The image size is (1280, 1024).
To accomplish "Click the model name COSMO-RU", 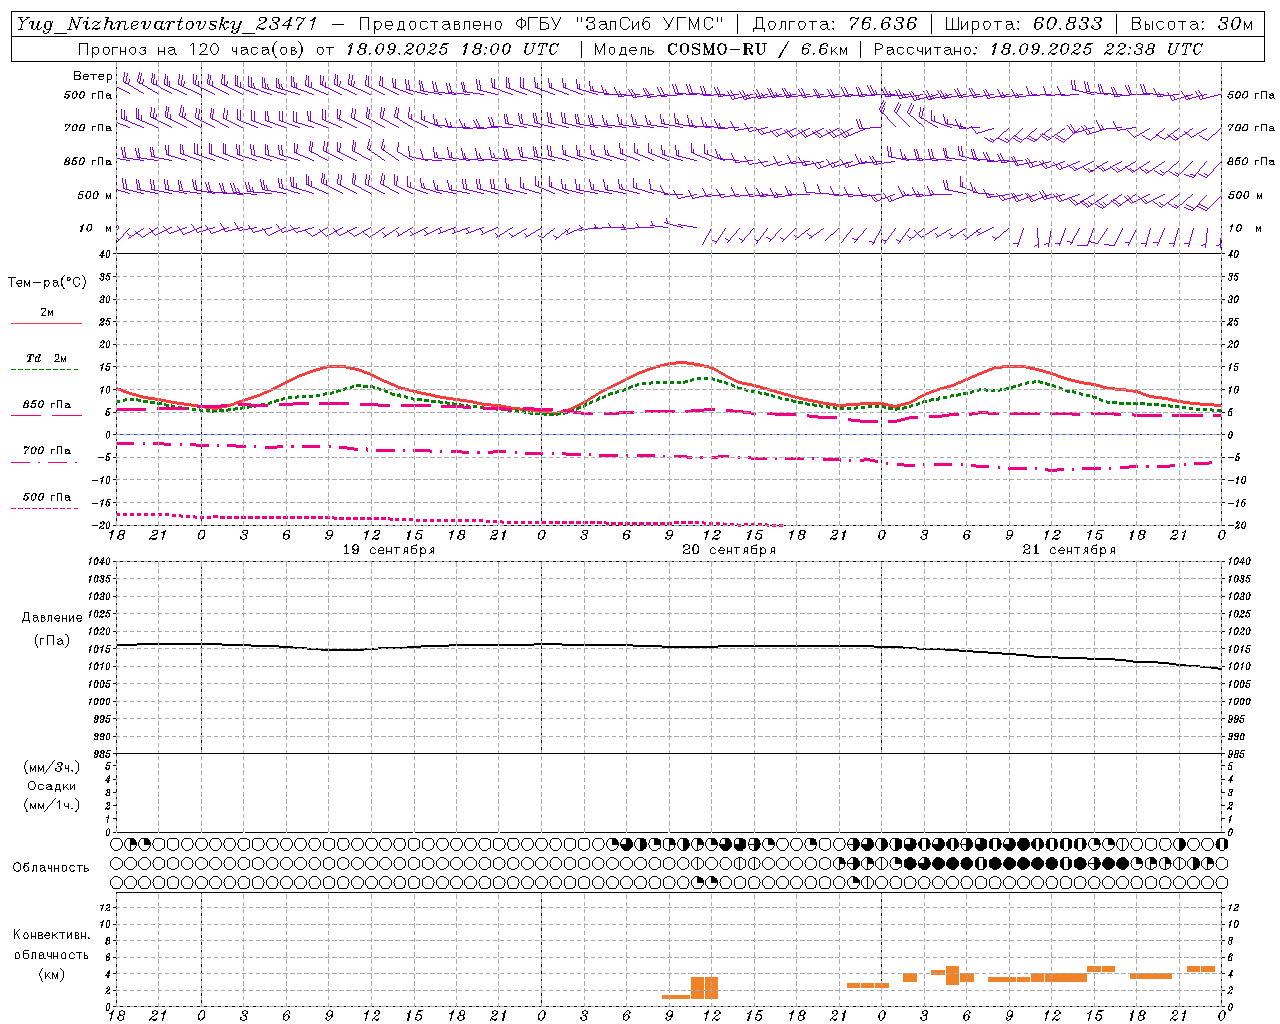I will click(716, 49).
